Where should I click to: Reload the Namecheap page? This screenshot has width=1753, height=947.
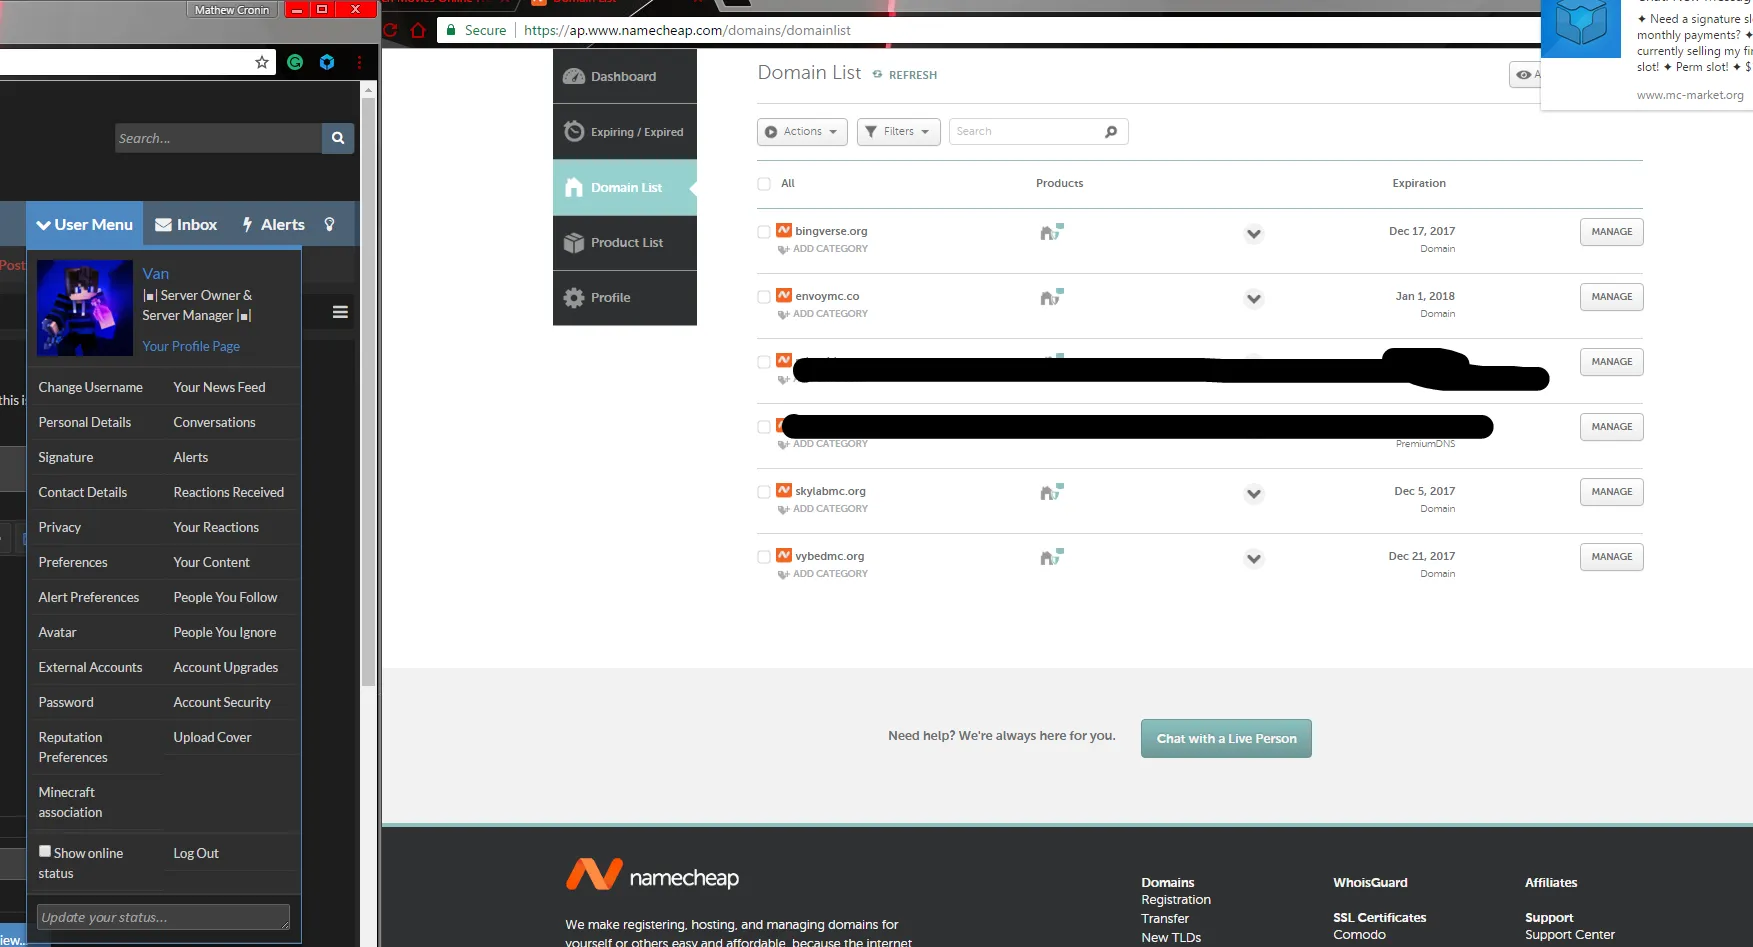click(390, 30)
